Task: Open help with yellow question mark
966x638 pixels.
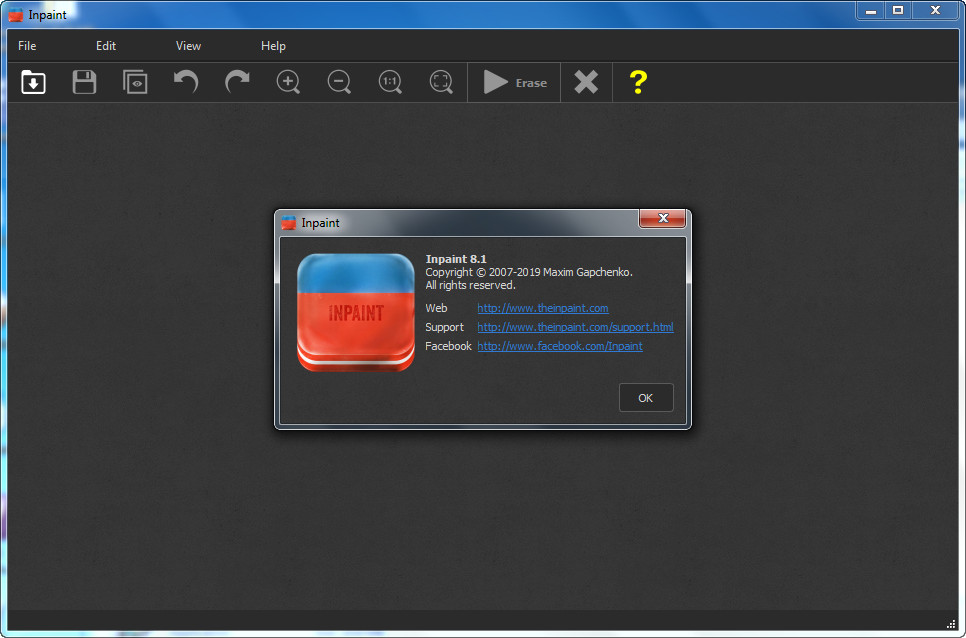Action: click(638, 82)
